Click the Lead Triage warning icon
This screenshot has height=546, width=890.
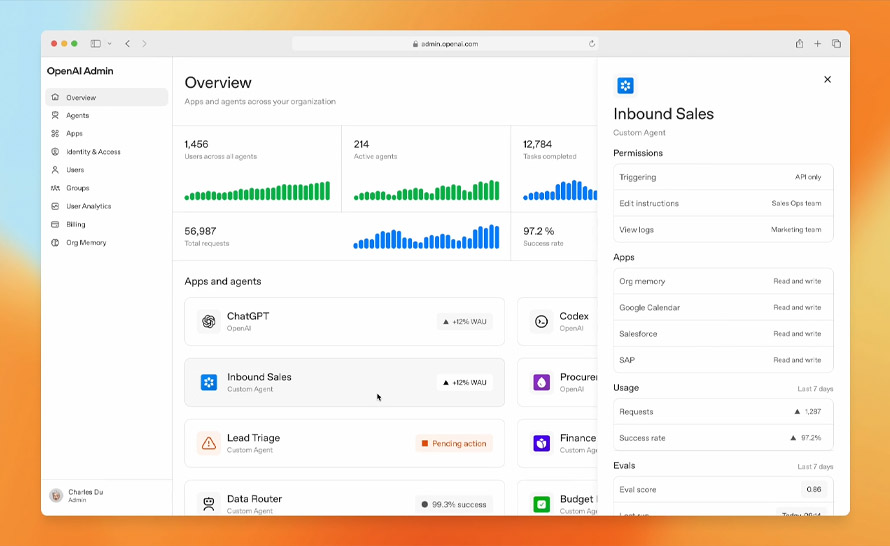[208, 443]
